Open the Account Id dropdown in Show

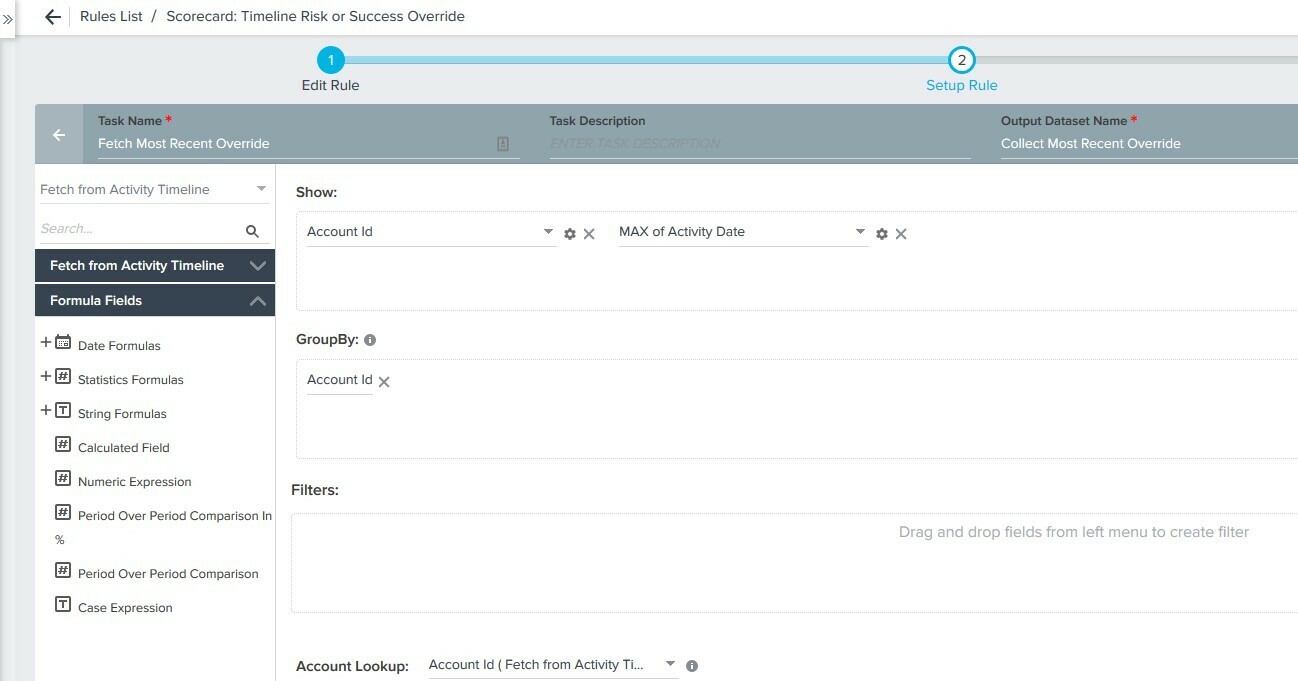[431, 232]
